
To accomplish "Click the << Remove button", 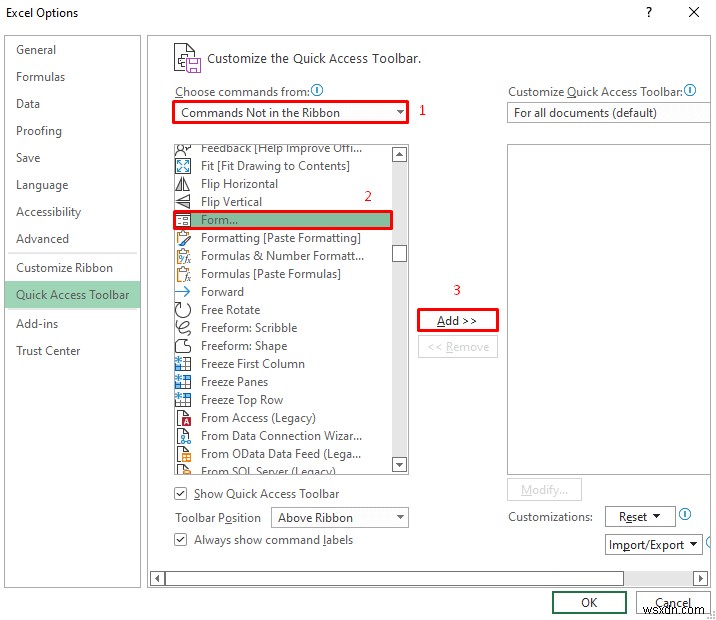I will point(458,347).
